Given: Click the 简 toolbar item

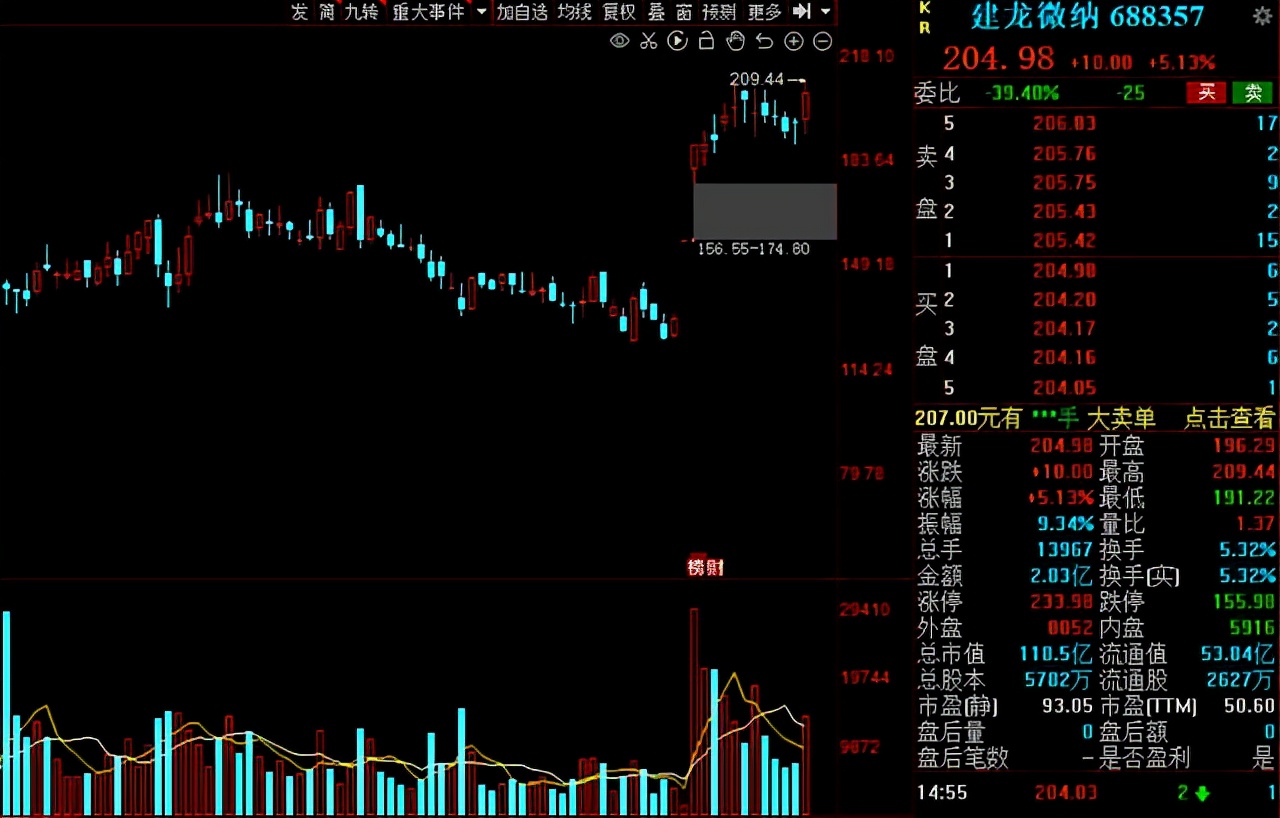Looking at the screenshot, I should [327, 12].
